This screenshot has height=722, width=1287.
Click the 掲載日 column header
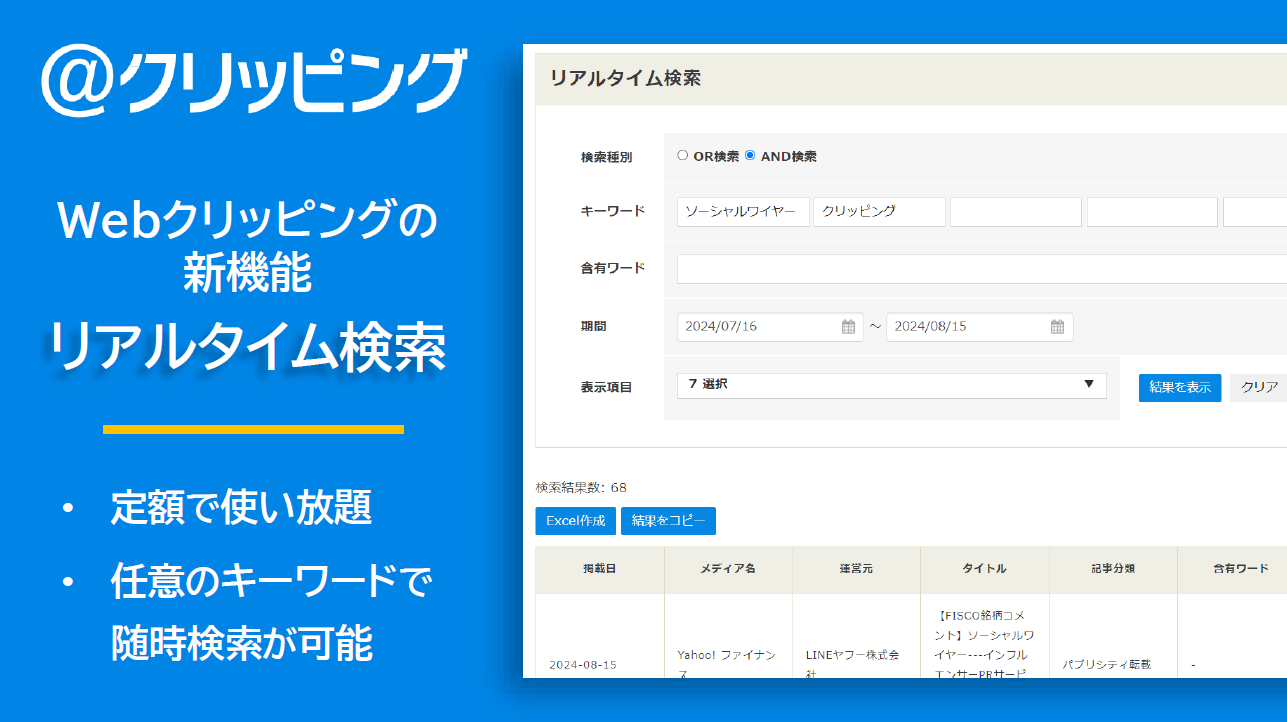point(599,569)
